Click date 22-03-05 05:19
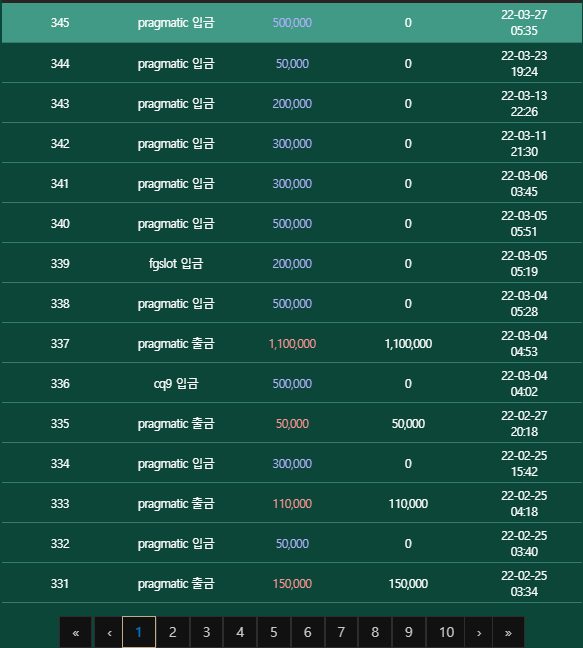Image resolution: width=583 pixels, height=648 pixels. 524,264
